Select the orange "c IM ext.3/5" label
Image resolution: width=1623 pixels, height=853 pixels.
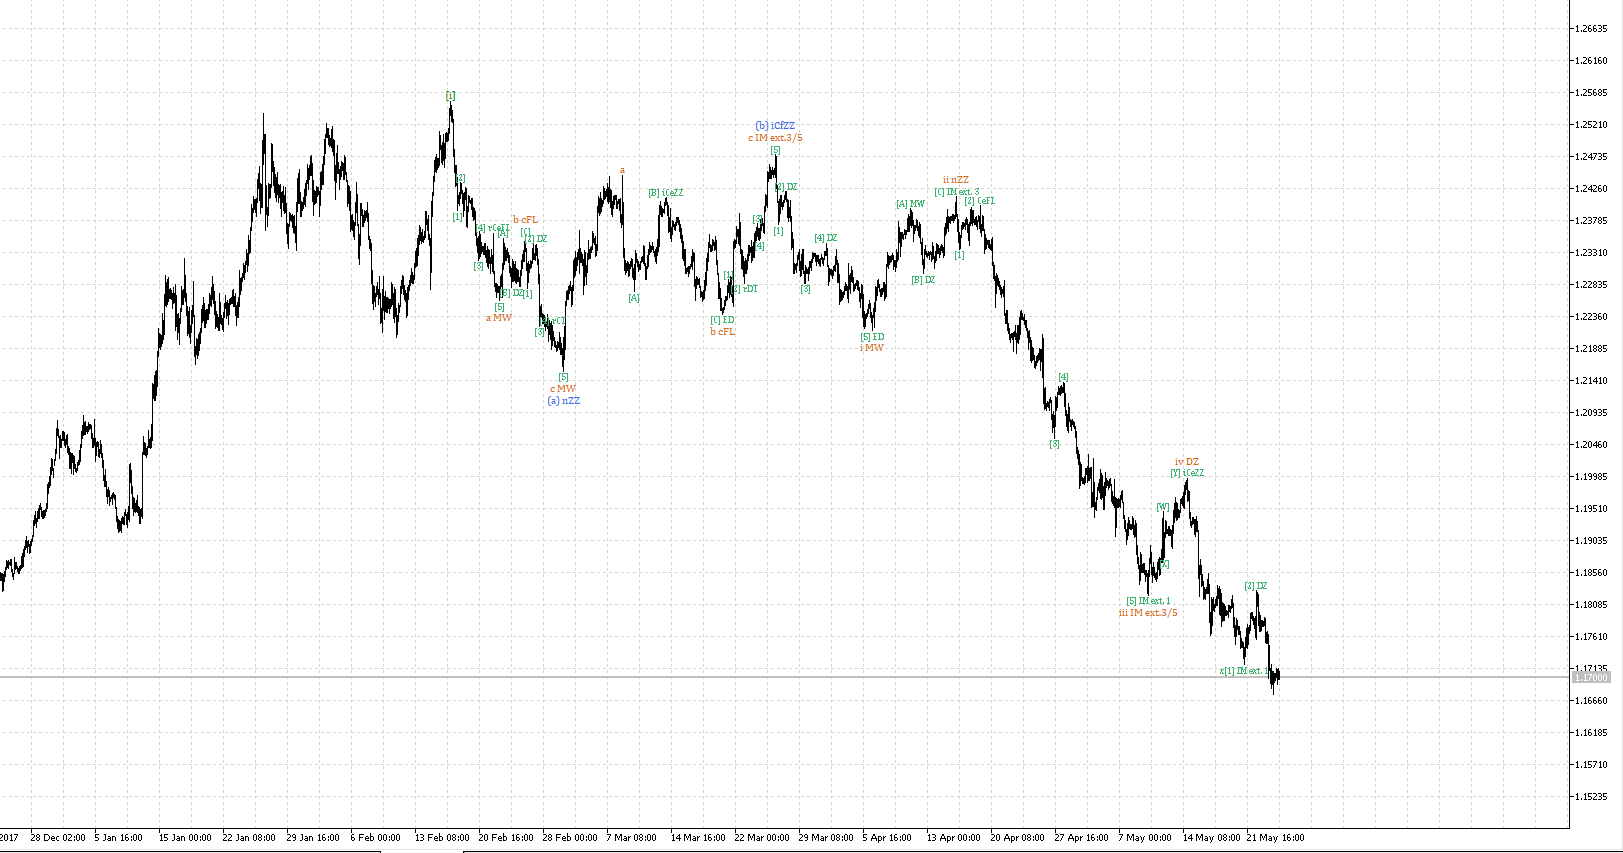click(775, 138)
